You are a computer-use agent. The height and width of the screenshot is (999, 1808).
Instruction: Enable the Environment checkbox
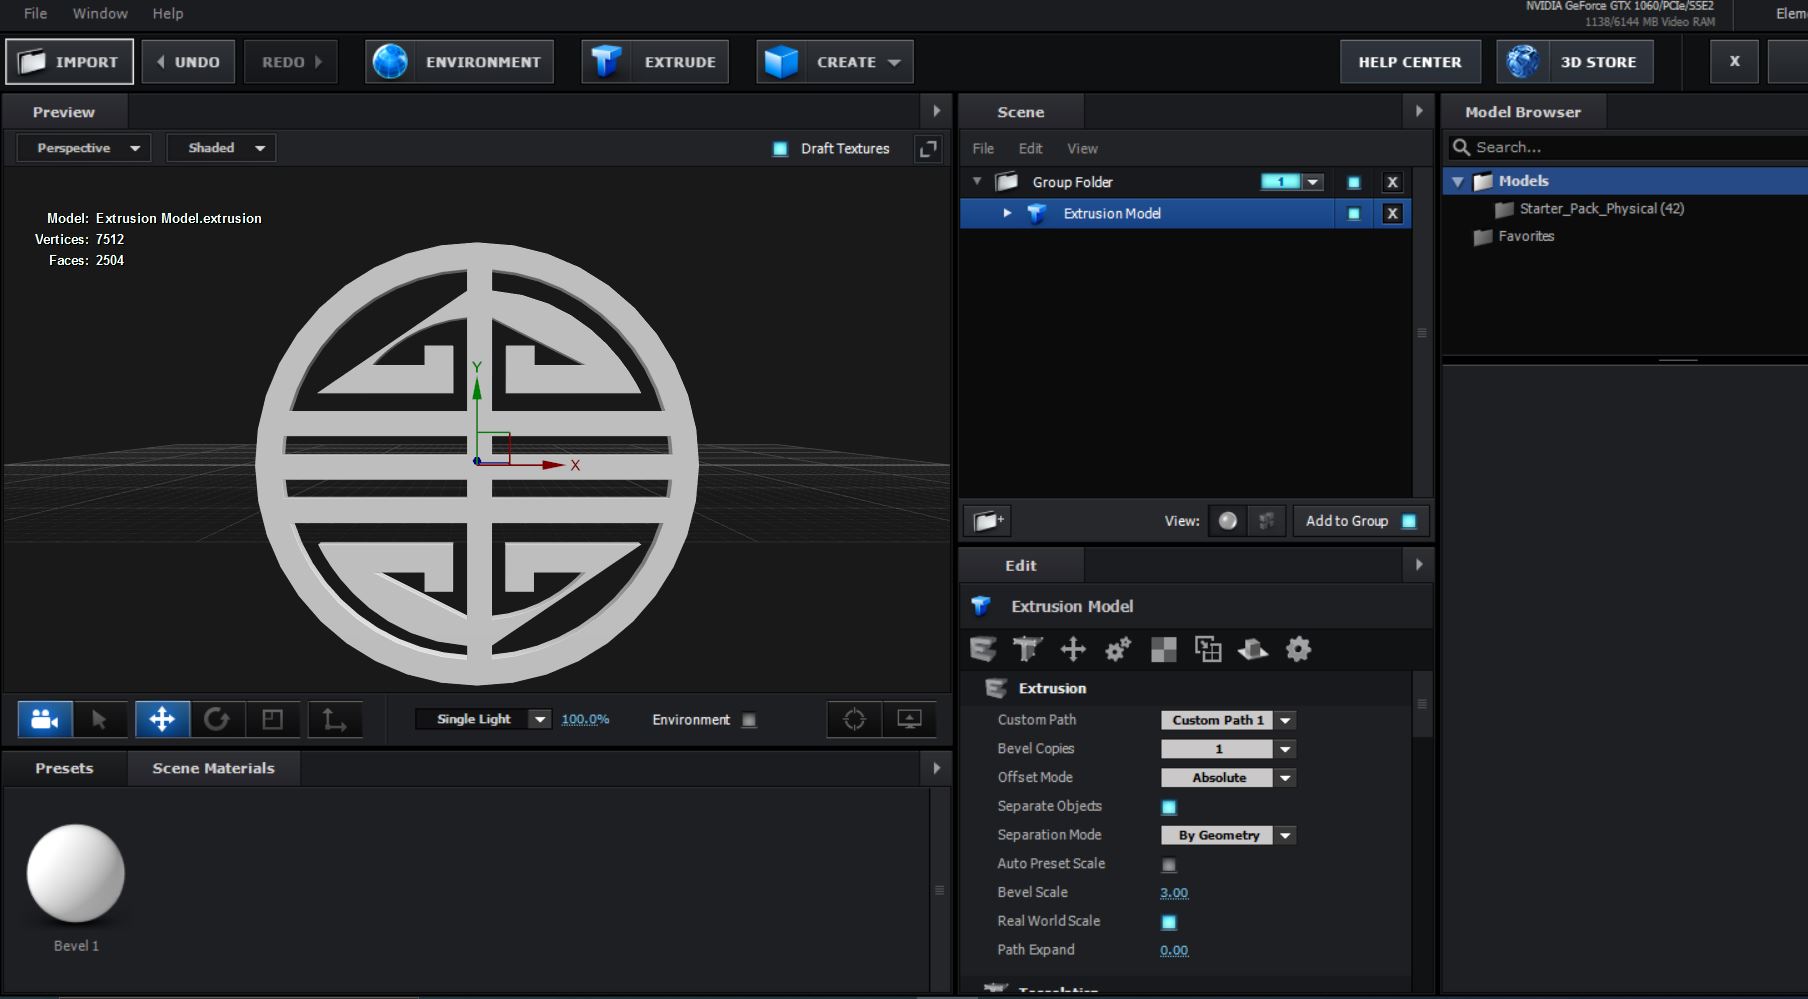click(749, 720)
